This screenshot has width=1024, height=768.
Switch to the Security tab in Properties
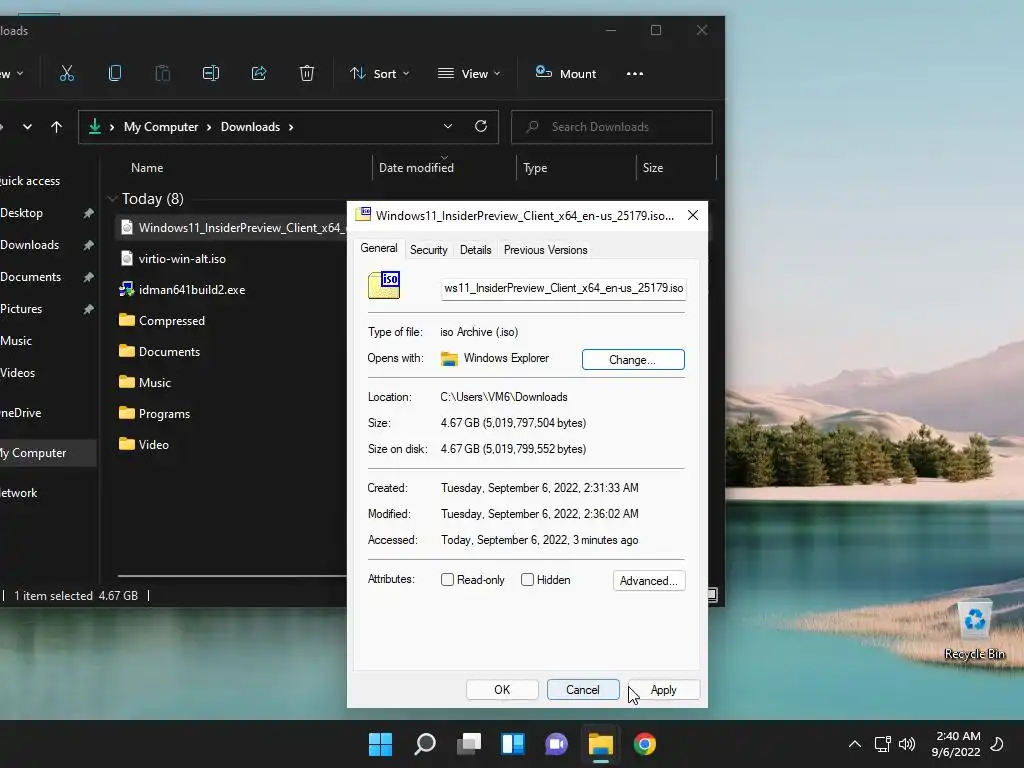(428, 249)
